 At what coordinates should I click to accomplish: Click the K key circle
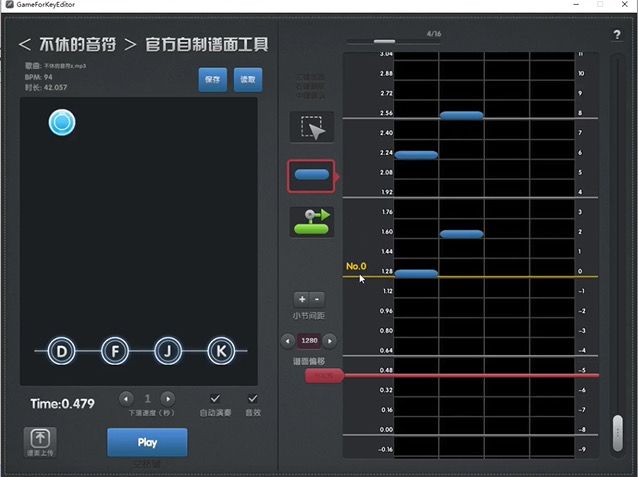221,351
